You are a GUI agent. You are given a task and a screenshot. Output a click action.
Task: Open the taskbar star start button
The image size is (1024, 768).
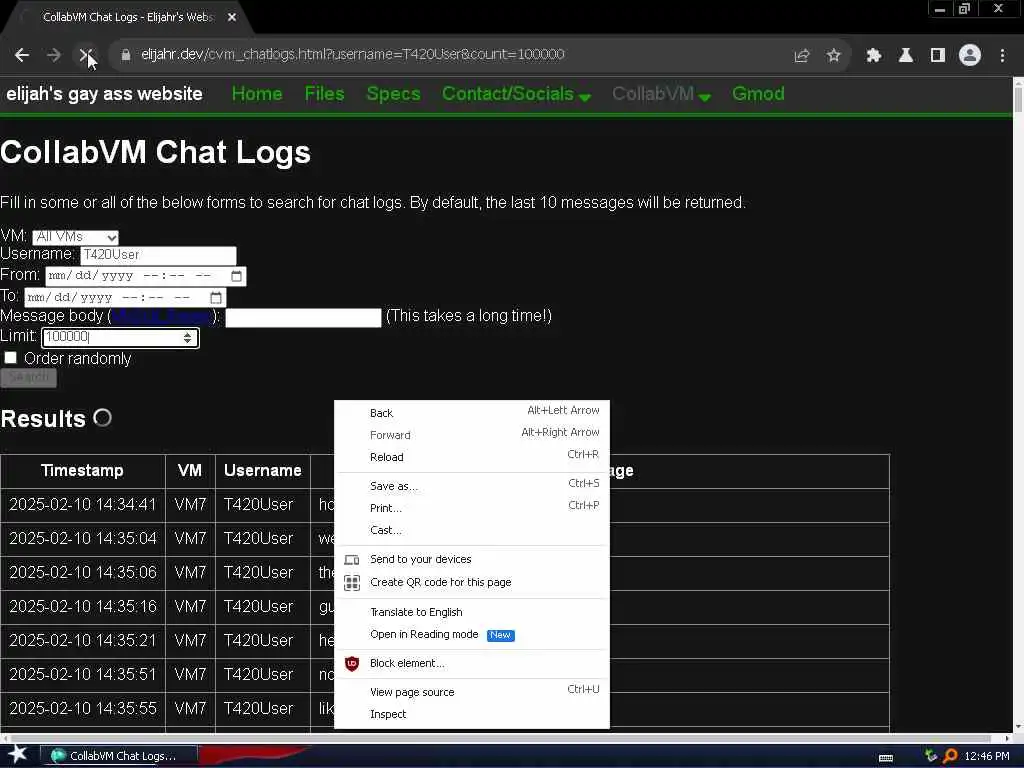(x=18, y=755)
